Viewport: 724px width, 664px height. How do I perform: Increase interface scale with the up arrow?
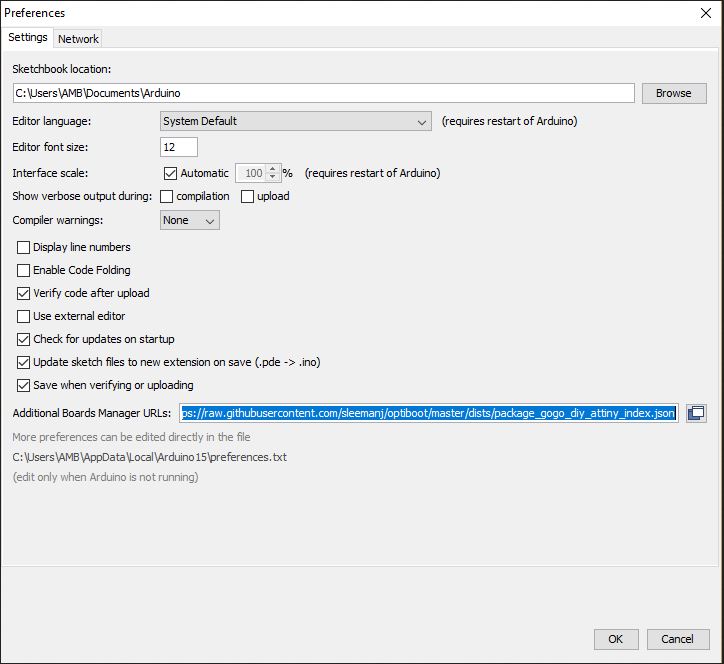point(272,169)
